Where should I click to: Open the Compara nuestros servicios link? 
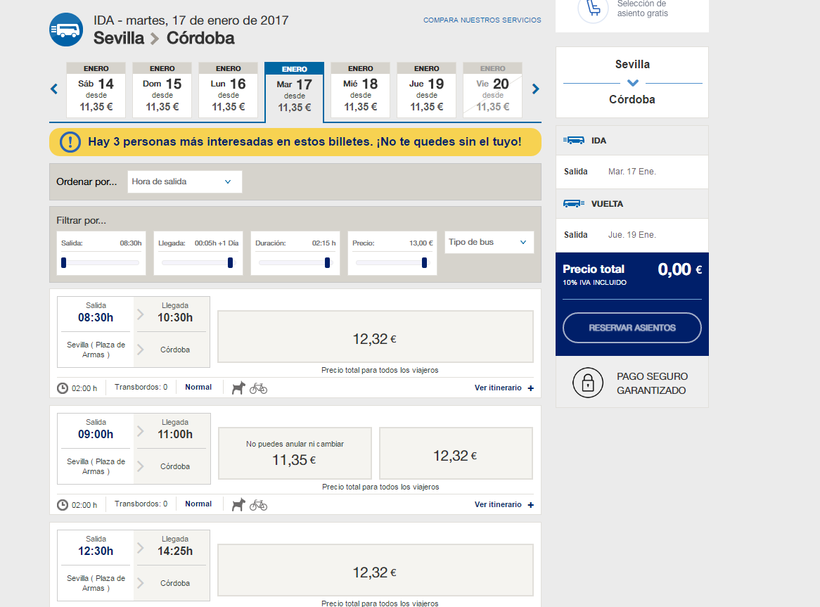482,20
